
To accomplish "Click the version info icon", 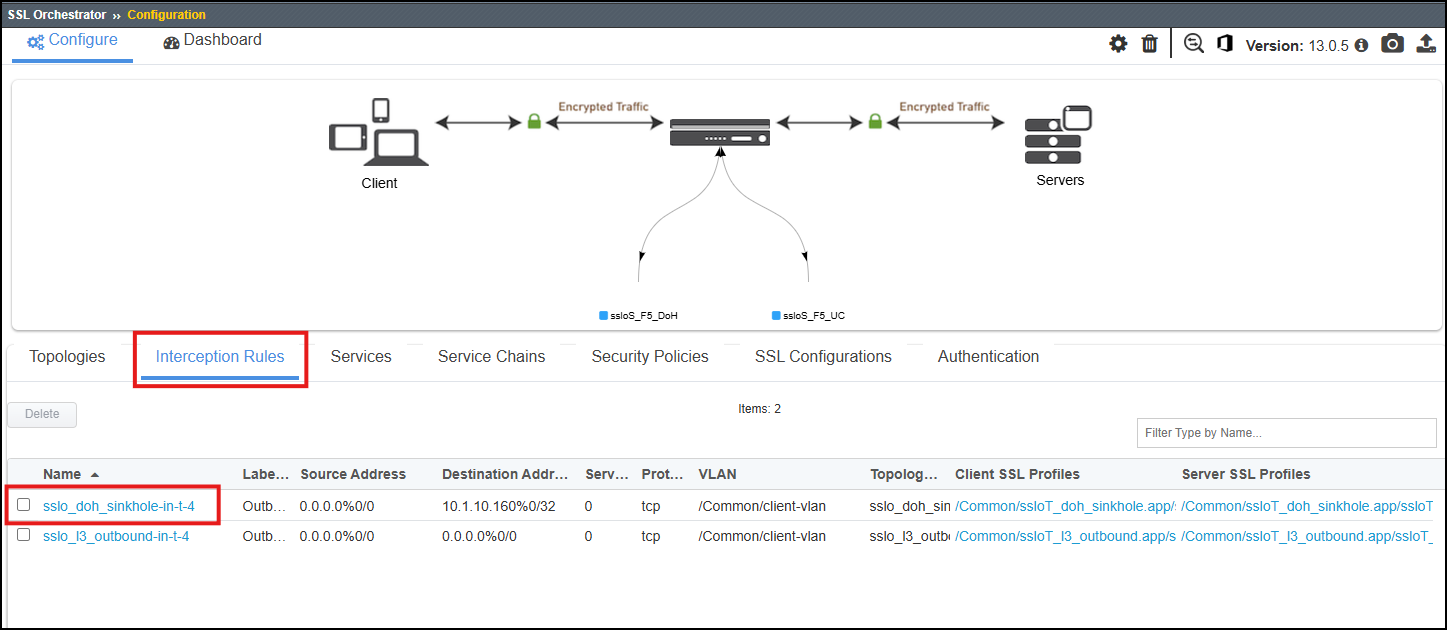I will 1360,45.
